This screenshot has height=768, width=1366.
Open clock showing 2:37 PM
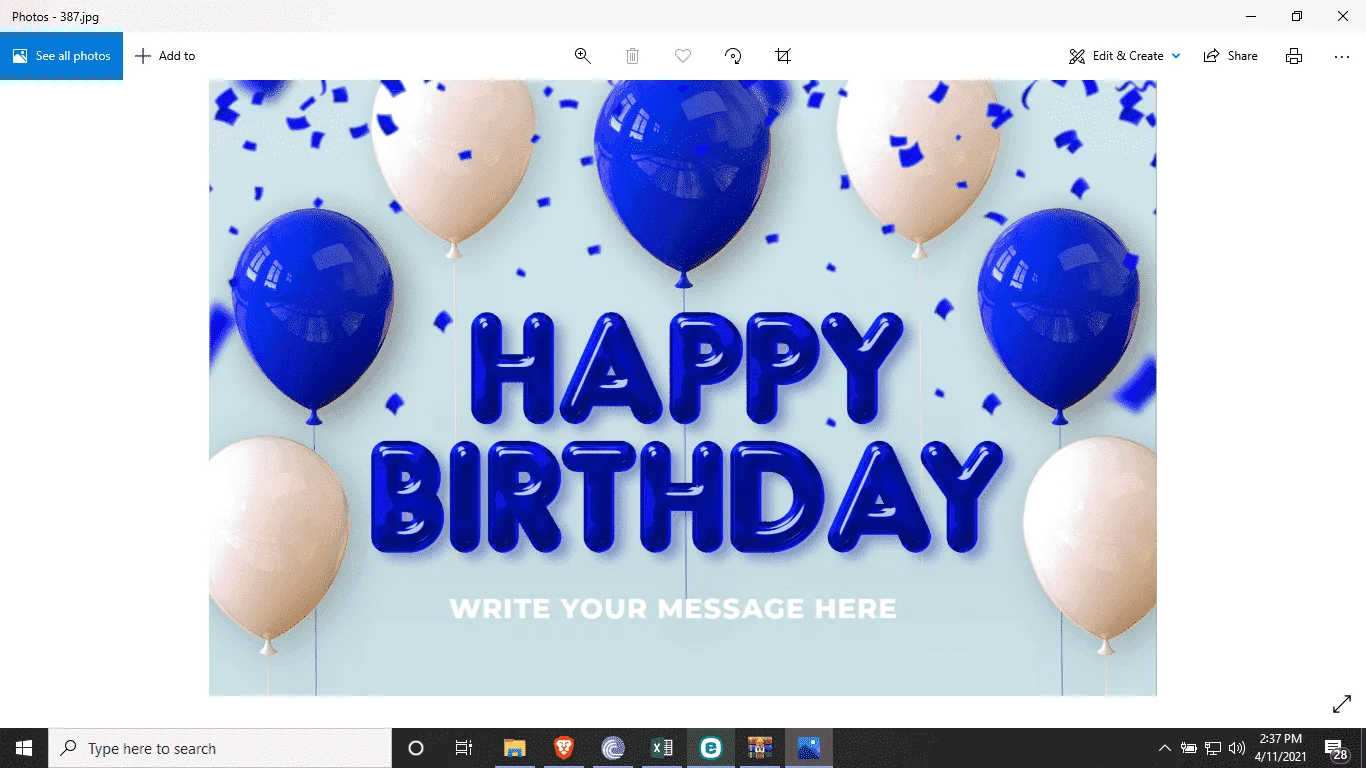coord(1281,748)
